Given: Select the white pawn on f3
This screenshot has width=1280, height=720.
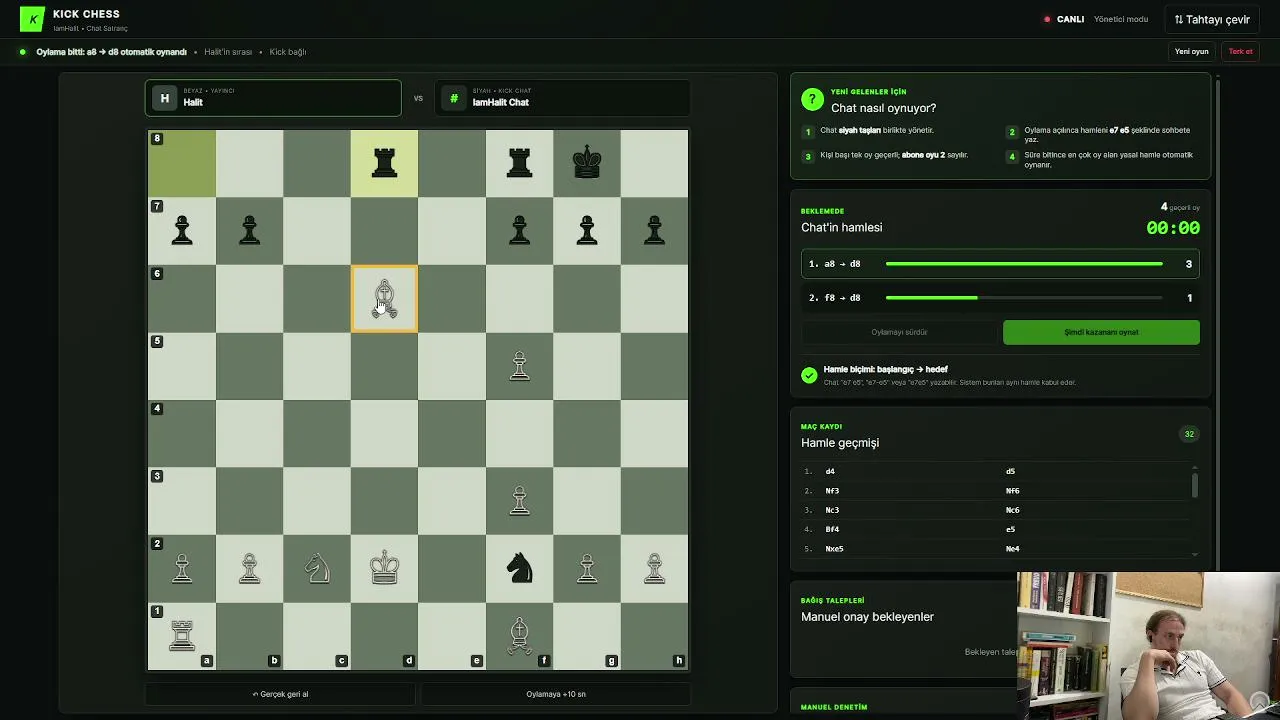Looking at the screenshot, I should (x=519, y=501).
